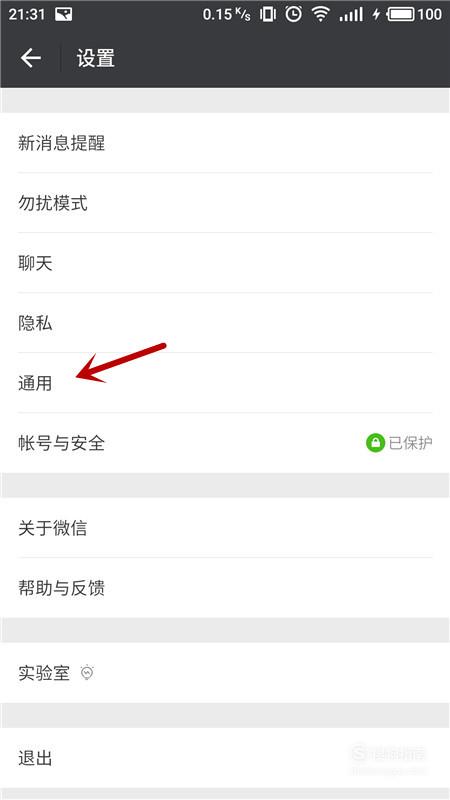Screen dimensions: 450x800
Task: Open the 关于微信 page
Action: pyautogui.click(x=225, y=528)
